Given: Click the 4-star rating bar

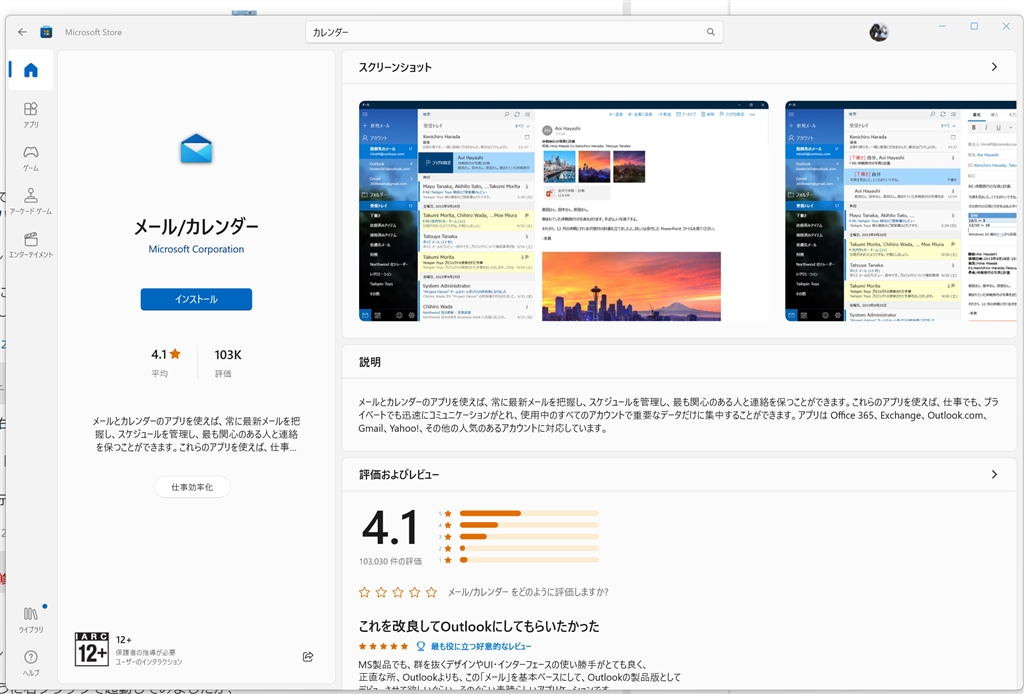Looking at the screenshot, I should [529, 525].
